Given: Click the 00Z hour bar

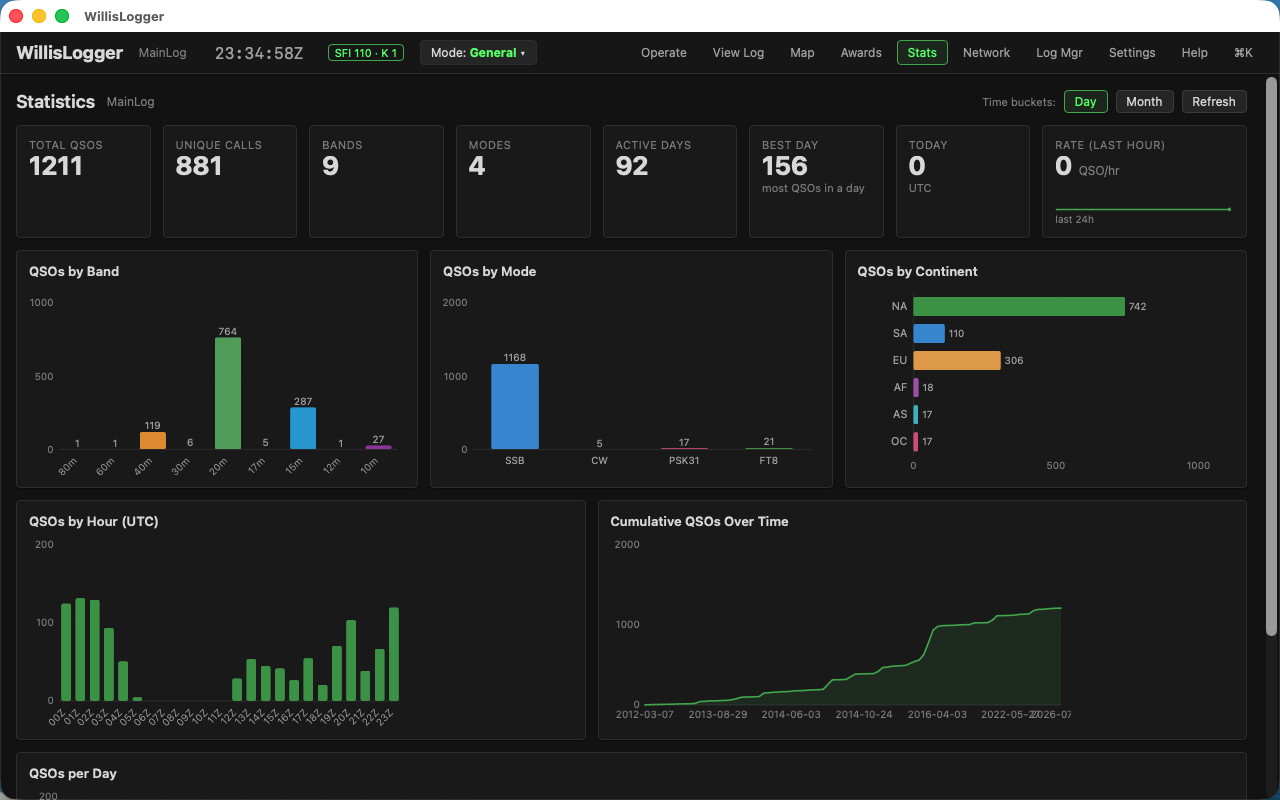Looking at the screenshot, I should (x=66, y=652).
